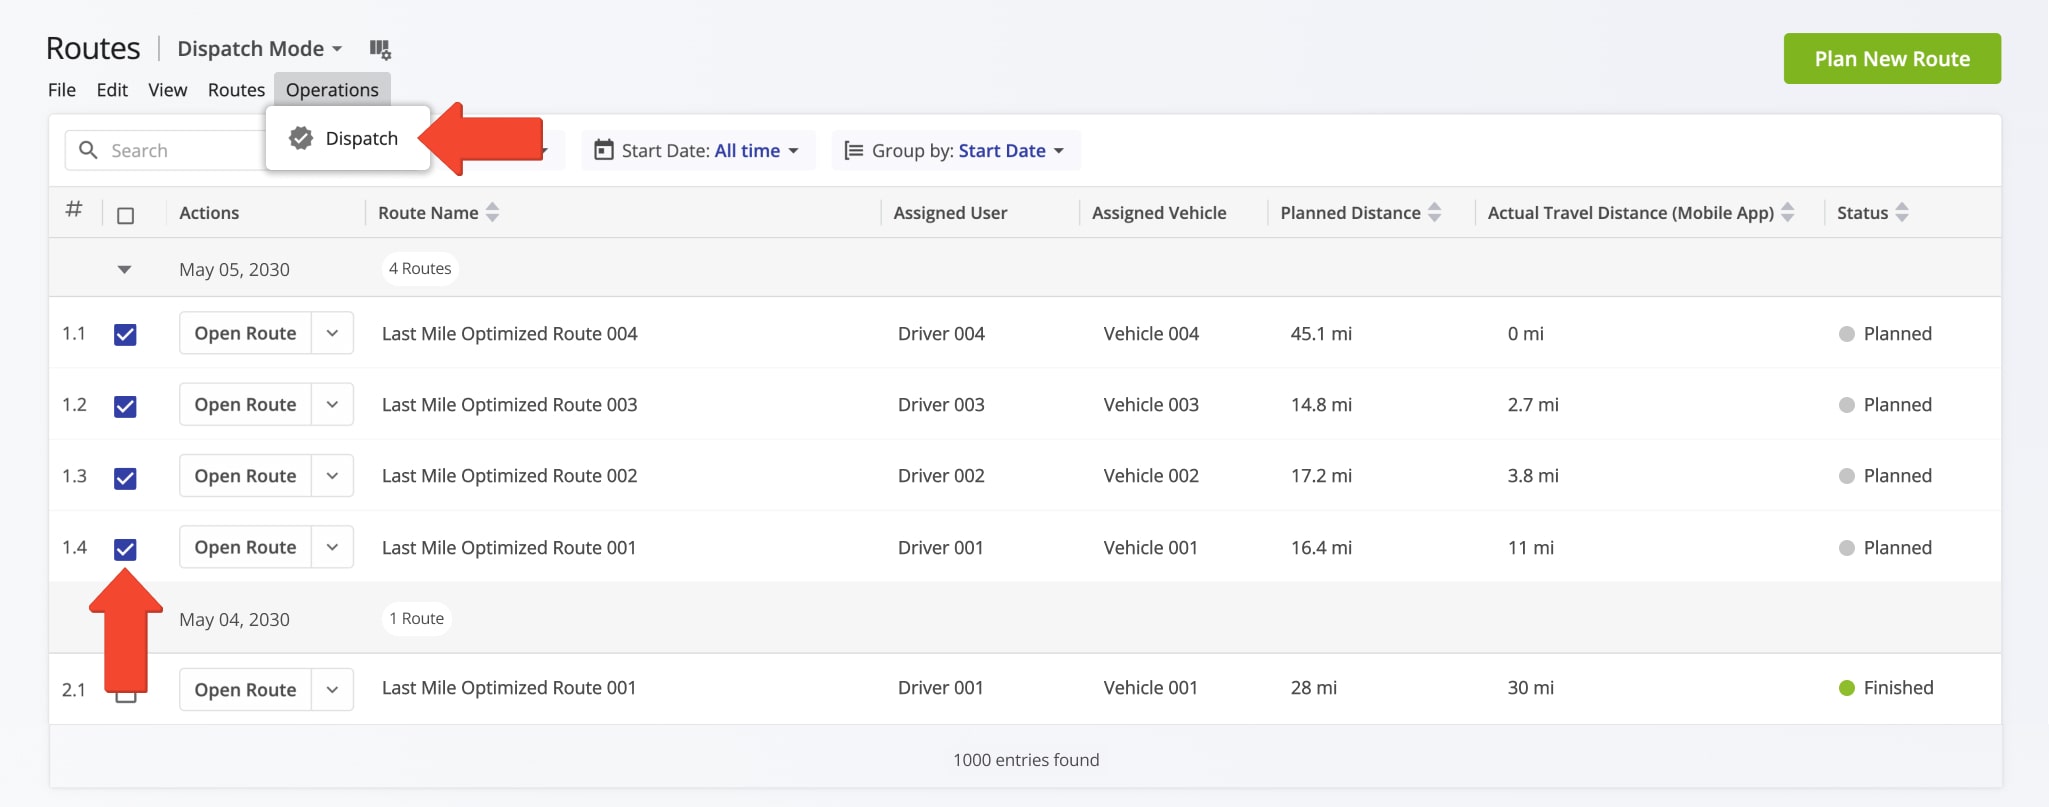Open Route for Last Mile Route 003

[x=245, y=404]
